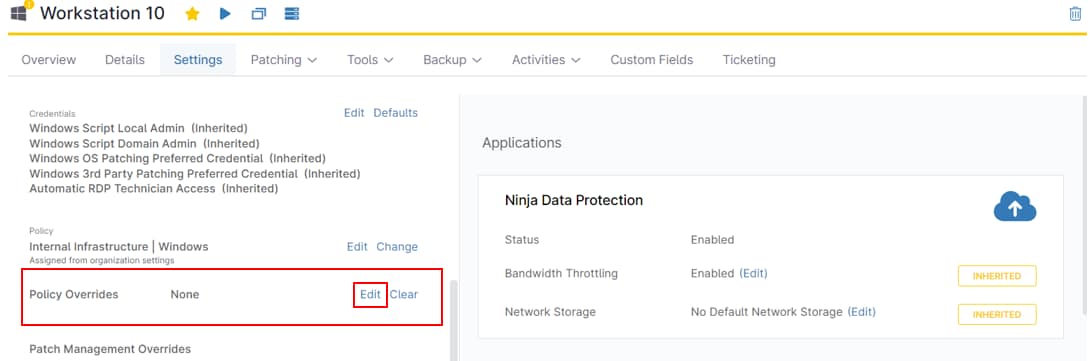Open the remote window icon

259,13
